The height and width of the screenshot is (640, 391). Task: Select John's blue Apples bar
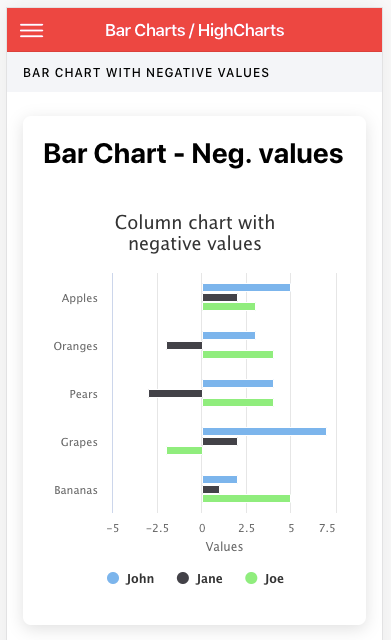pos(246,287)
